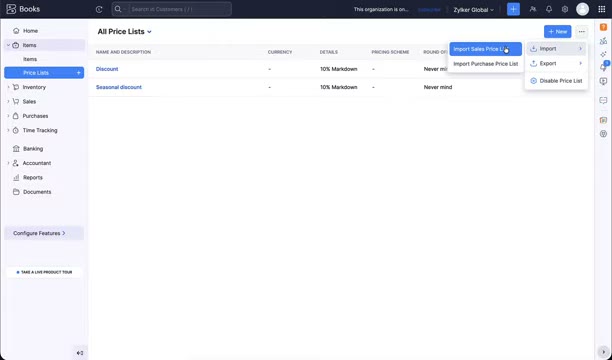Select Import Sales Price List
Screen dimensions: 612x360
click(x=485, y=49)
